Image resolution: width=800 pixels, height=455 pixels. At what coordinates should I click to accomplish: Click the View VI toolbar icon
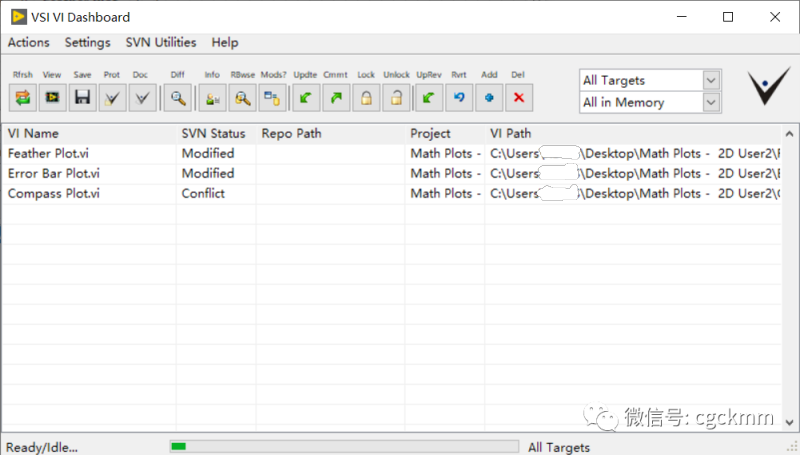click(x=52, y=97)
